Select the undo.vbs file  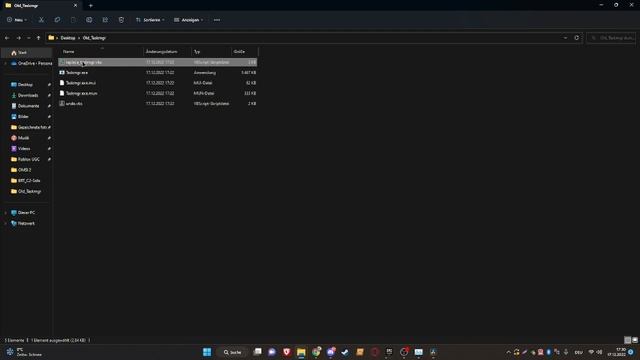(158, 104)
